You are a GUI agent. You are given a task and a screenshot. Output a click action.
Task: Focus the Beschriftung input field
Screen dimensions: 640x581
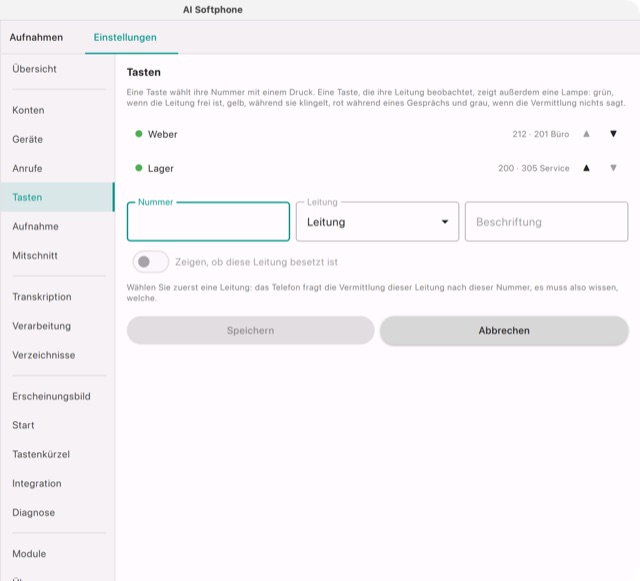click(546, 222)
